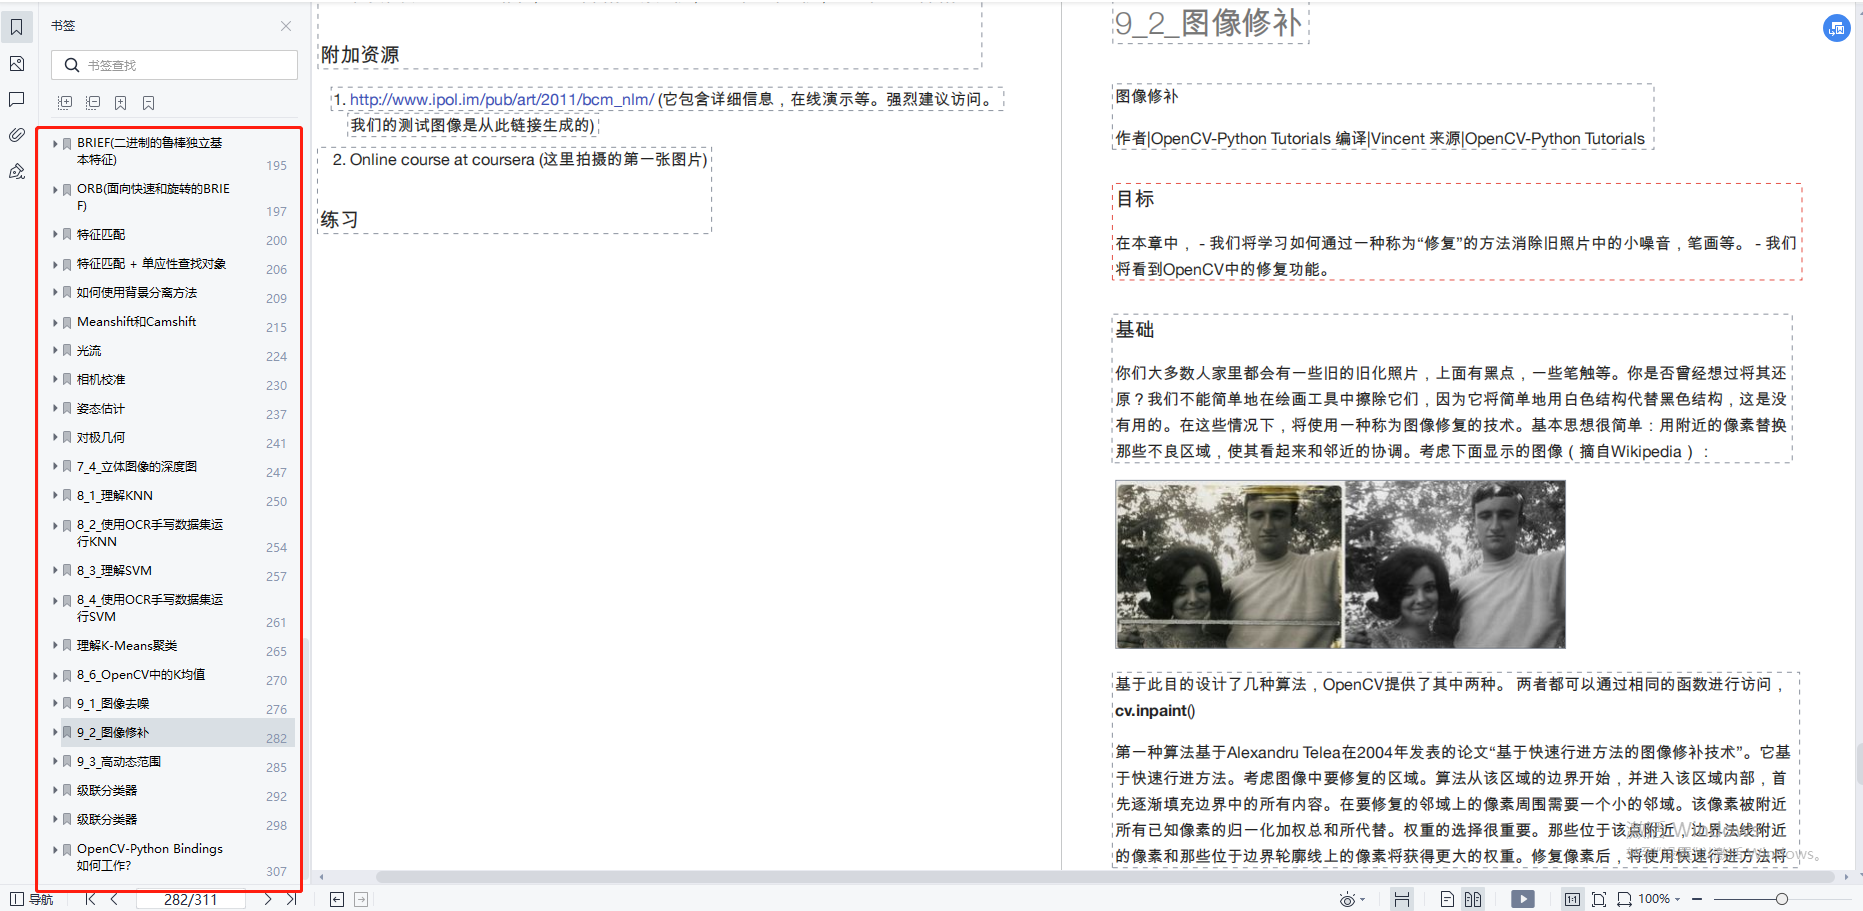The width and height of the screenshot is (1863, 911).
Task: Select the 7_4_立体图像的深度图 bookmark
Action: (x=137, y=467)
